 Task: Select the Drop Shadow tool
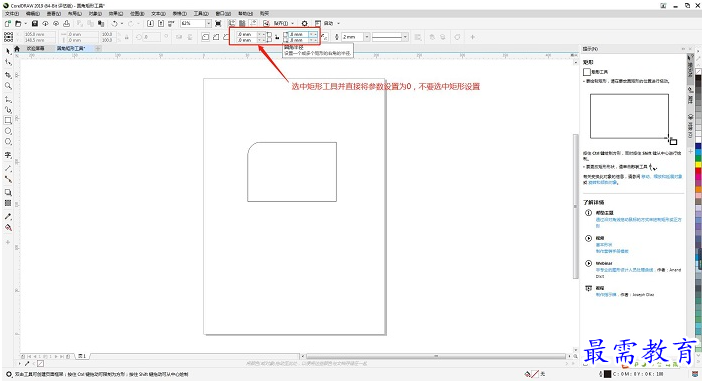(8, 192)
